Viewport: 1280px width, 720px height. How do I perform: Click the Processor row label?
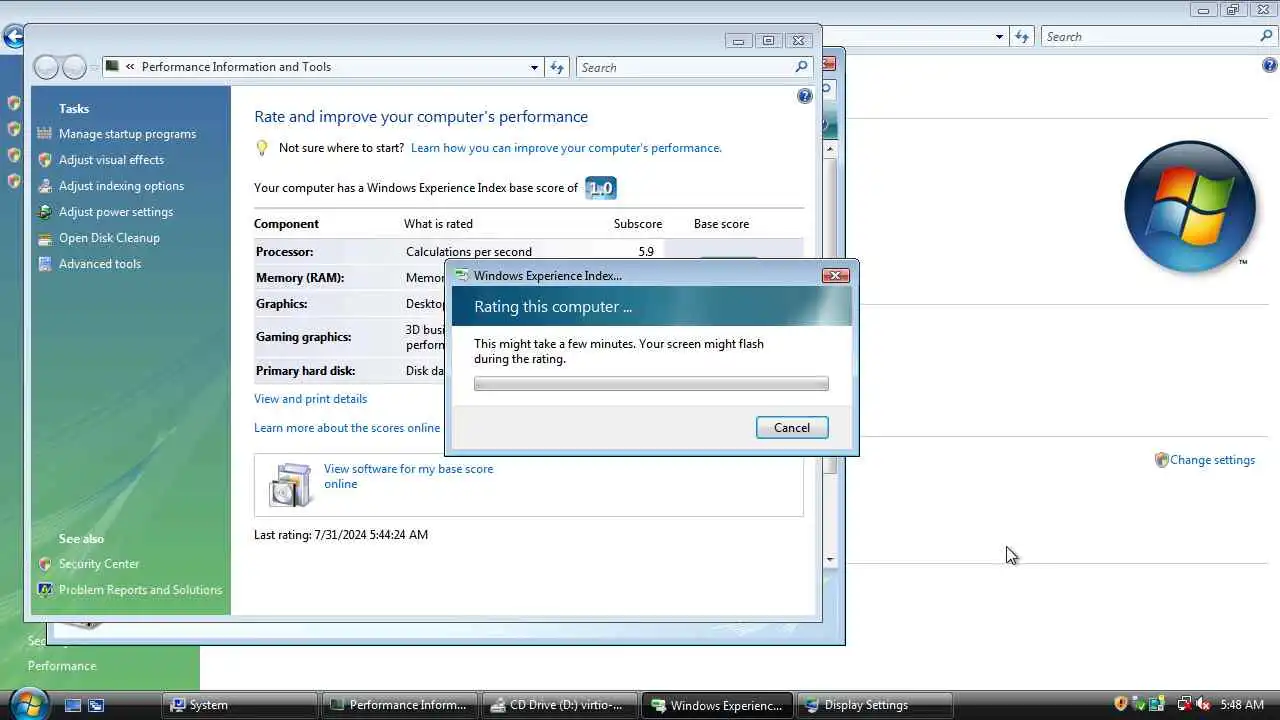click(x=284, y=252)
